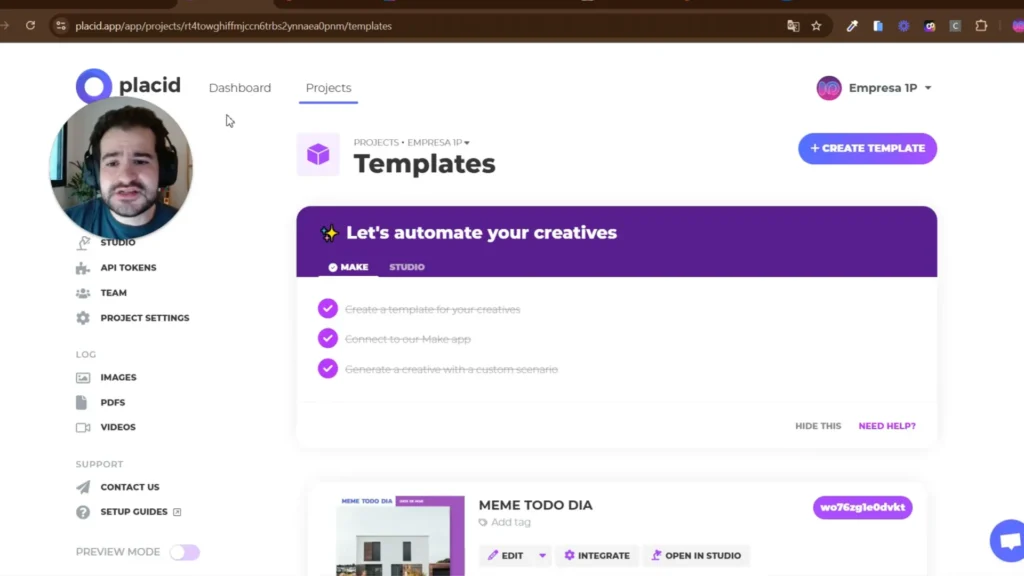The height and width of the screenshot is (576, 1024).
Task: Click the MEME TODO DIA title
Action: coord(536,505)
